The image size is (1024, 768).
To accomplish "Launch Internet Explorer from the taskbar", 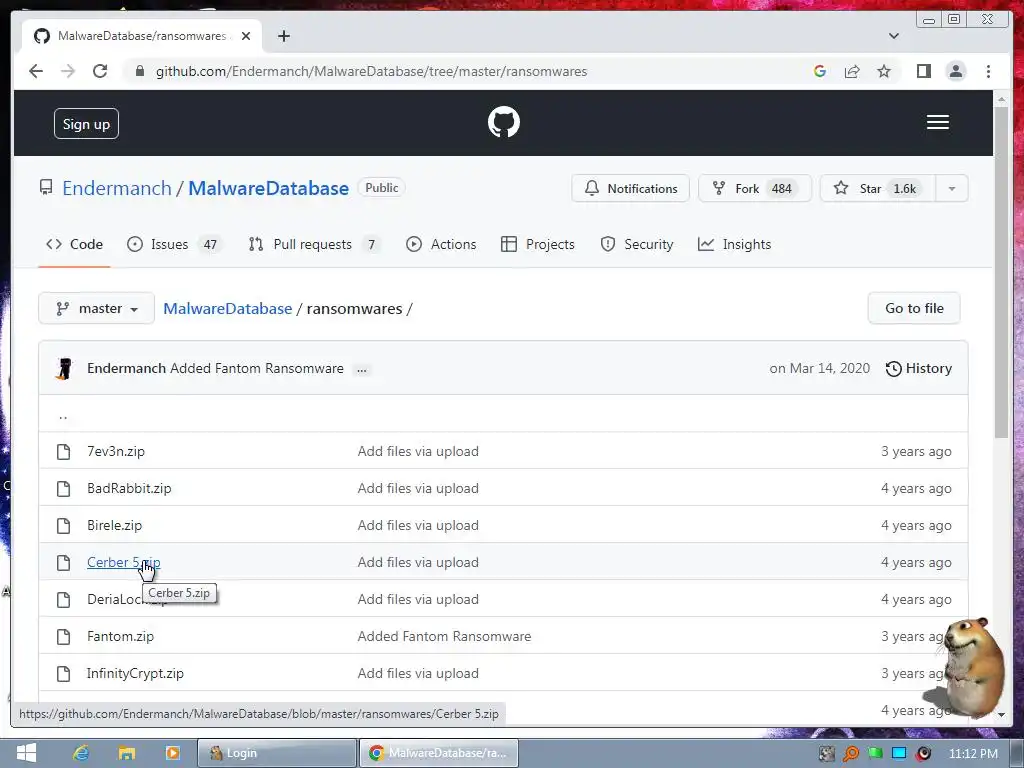I will pos(81,753).
